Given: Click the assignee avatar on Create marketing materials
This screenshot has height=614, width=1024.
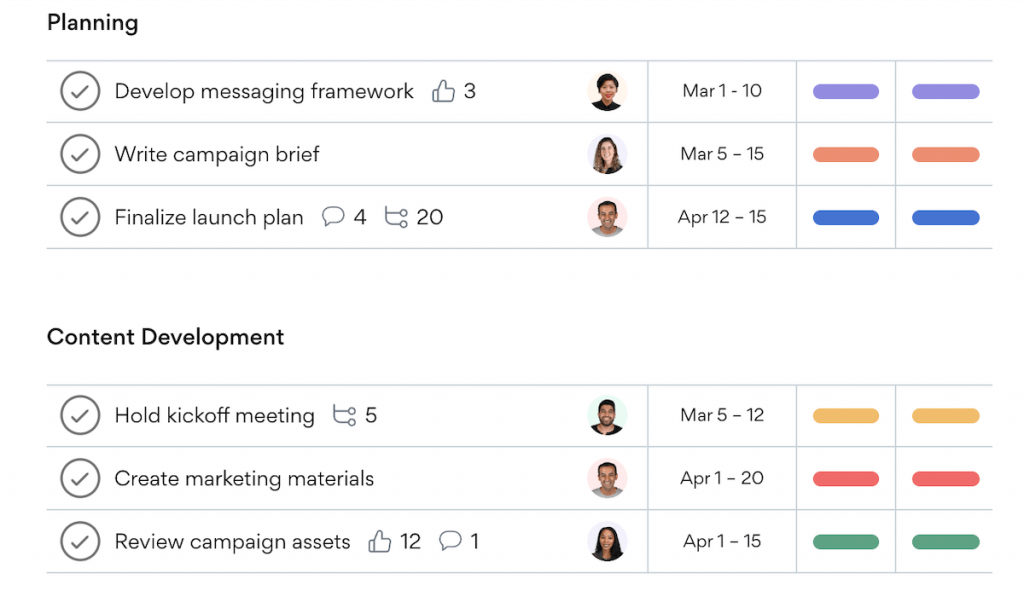Looking at the screenshot, I should pos(608,478).
